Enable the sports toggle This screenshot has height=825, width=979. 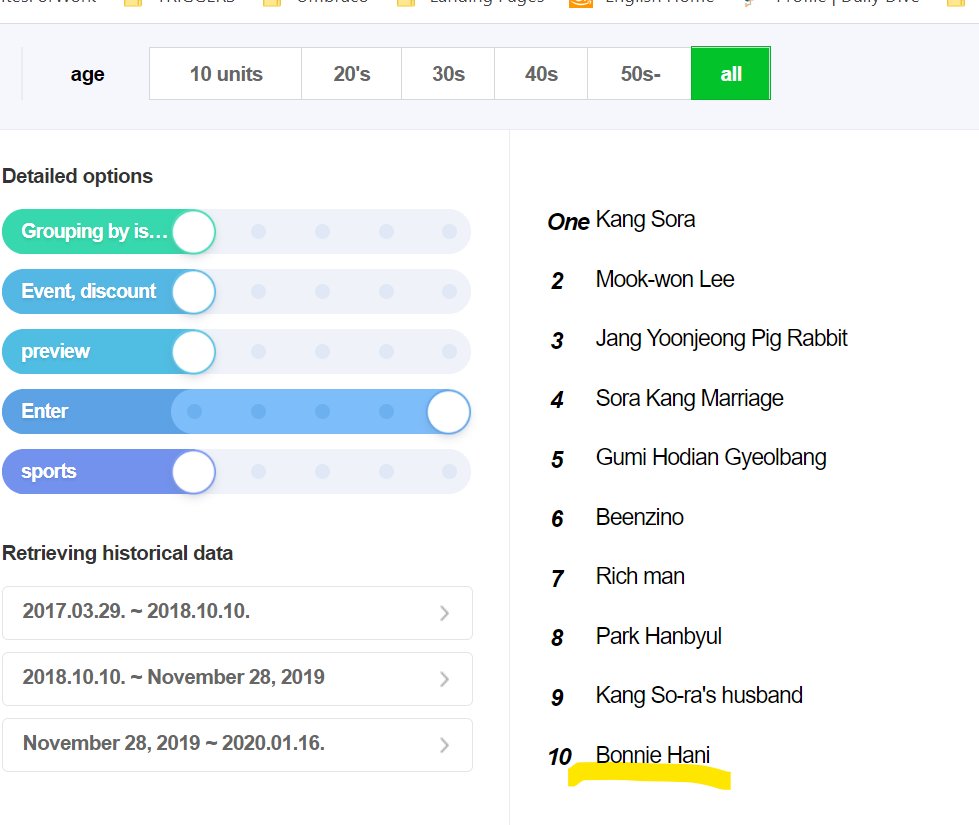coord(193,471)
